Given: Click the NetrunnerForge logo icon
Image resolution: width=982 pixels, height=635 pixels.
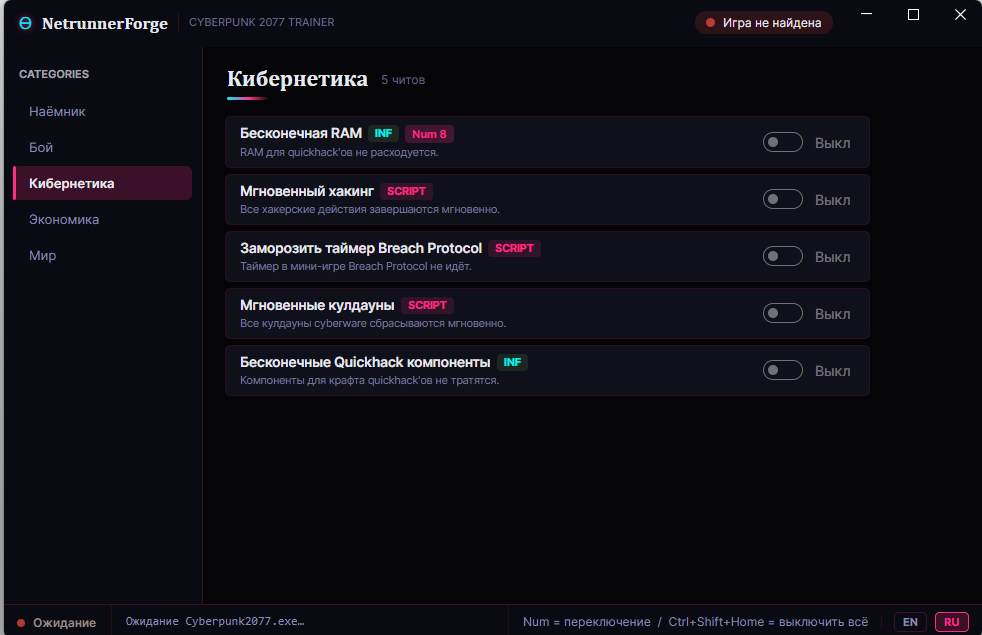Looking at the screenshot, I should [26, 23].
